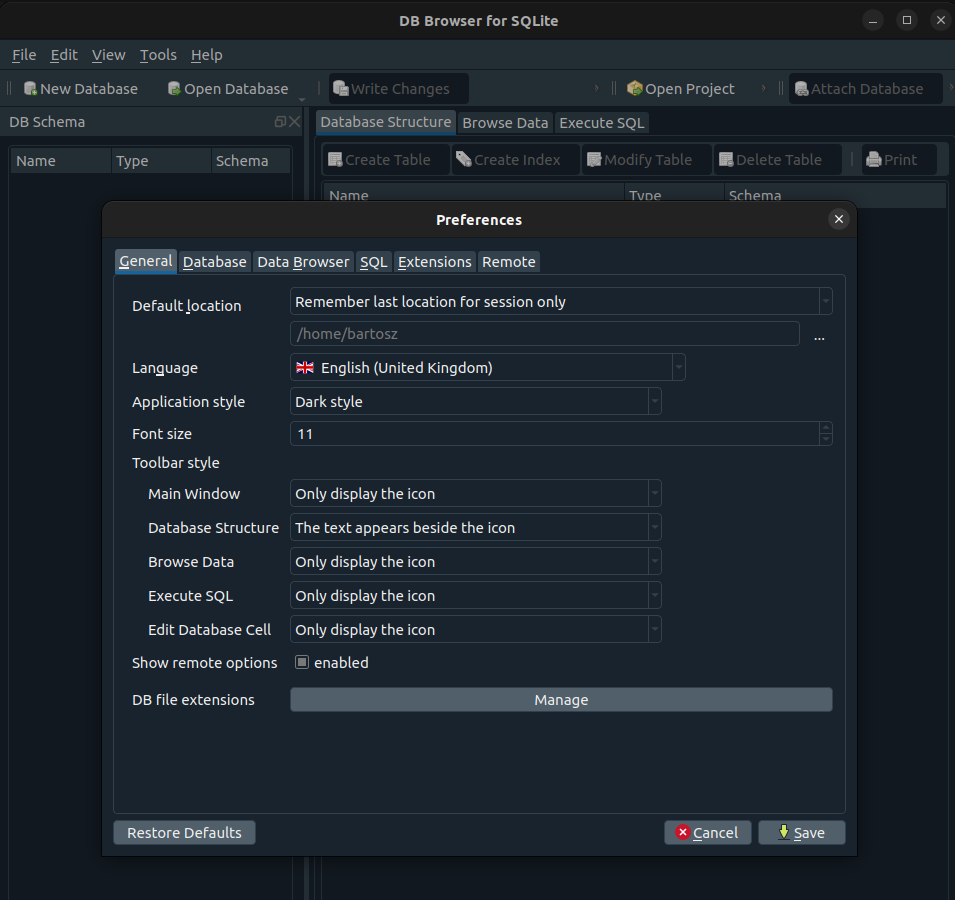The height and width of the screenshot is (900, 955).
Task: Switch to the SQL preferences tab
Action: 373,262
